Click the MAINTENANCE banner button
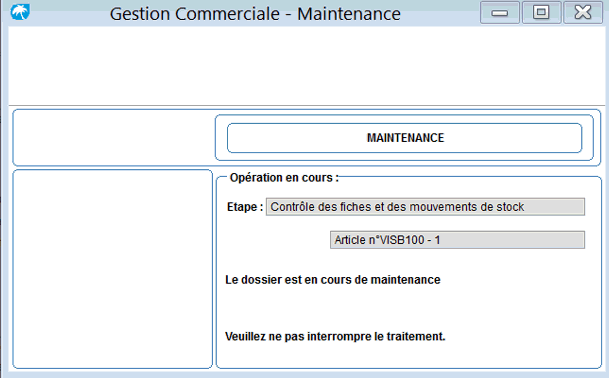This screenshot has width=609, height=378. (x=404, y=138)
